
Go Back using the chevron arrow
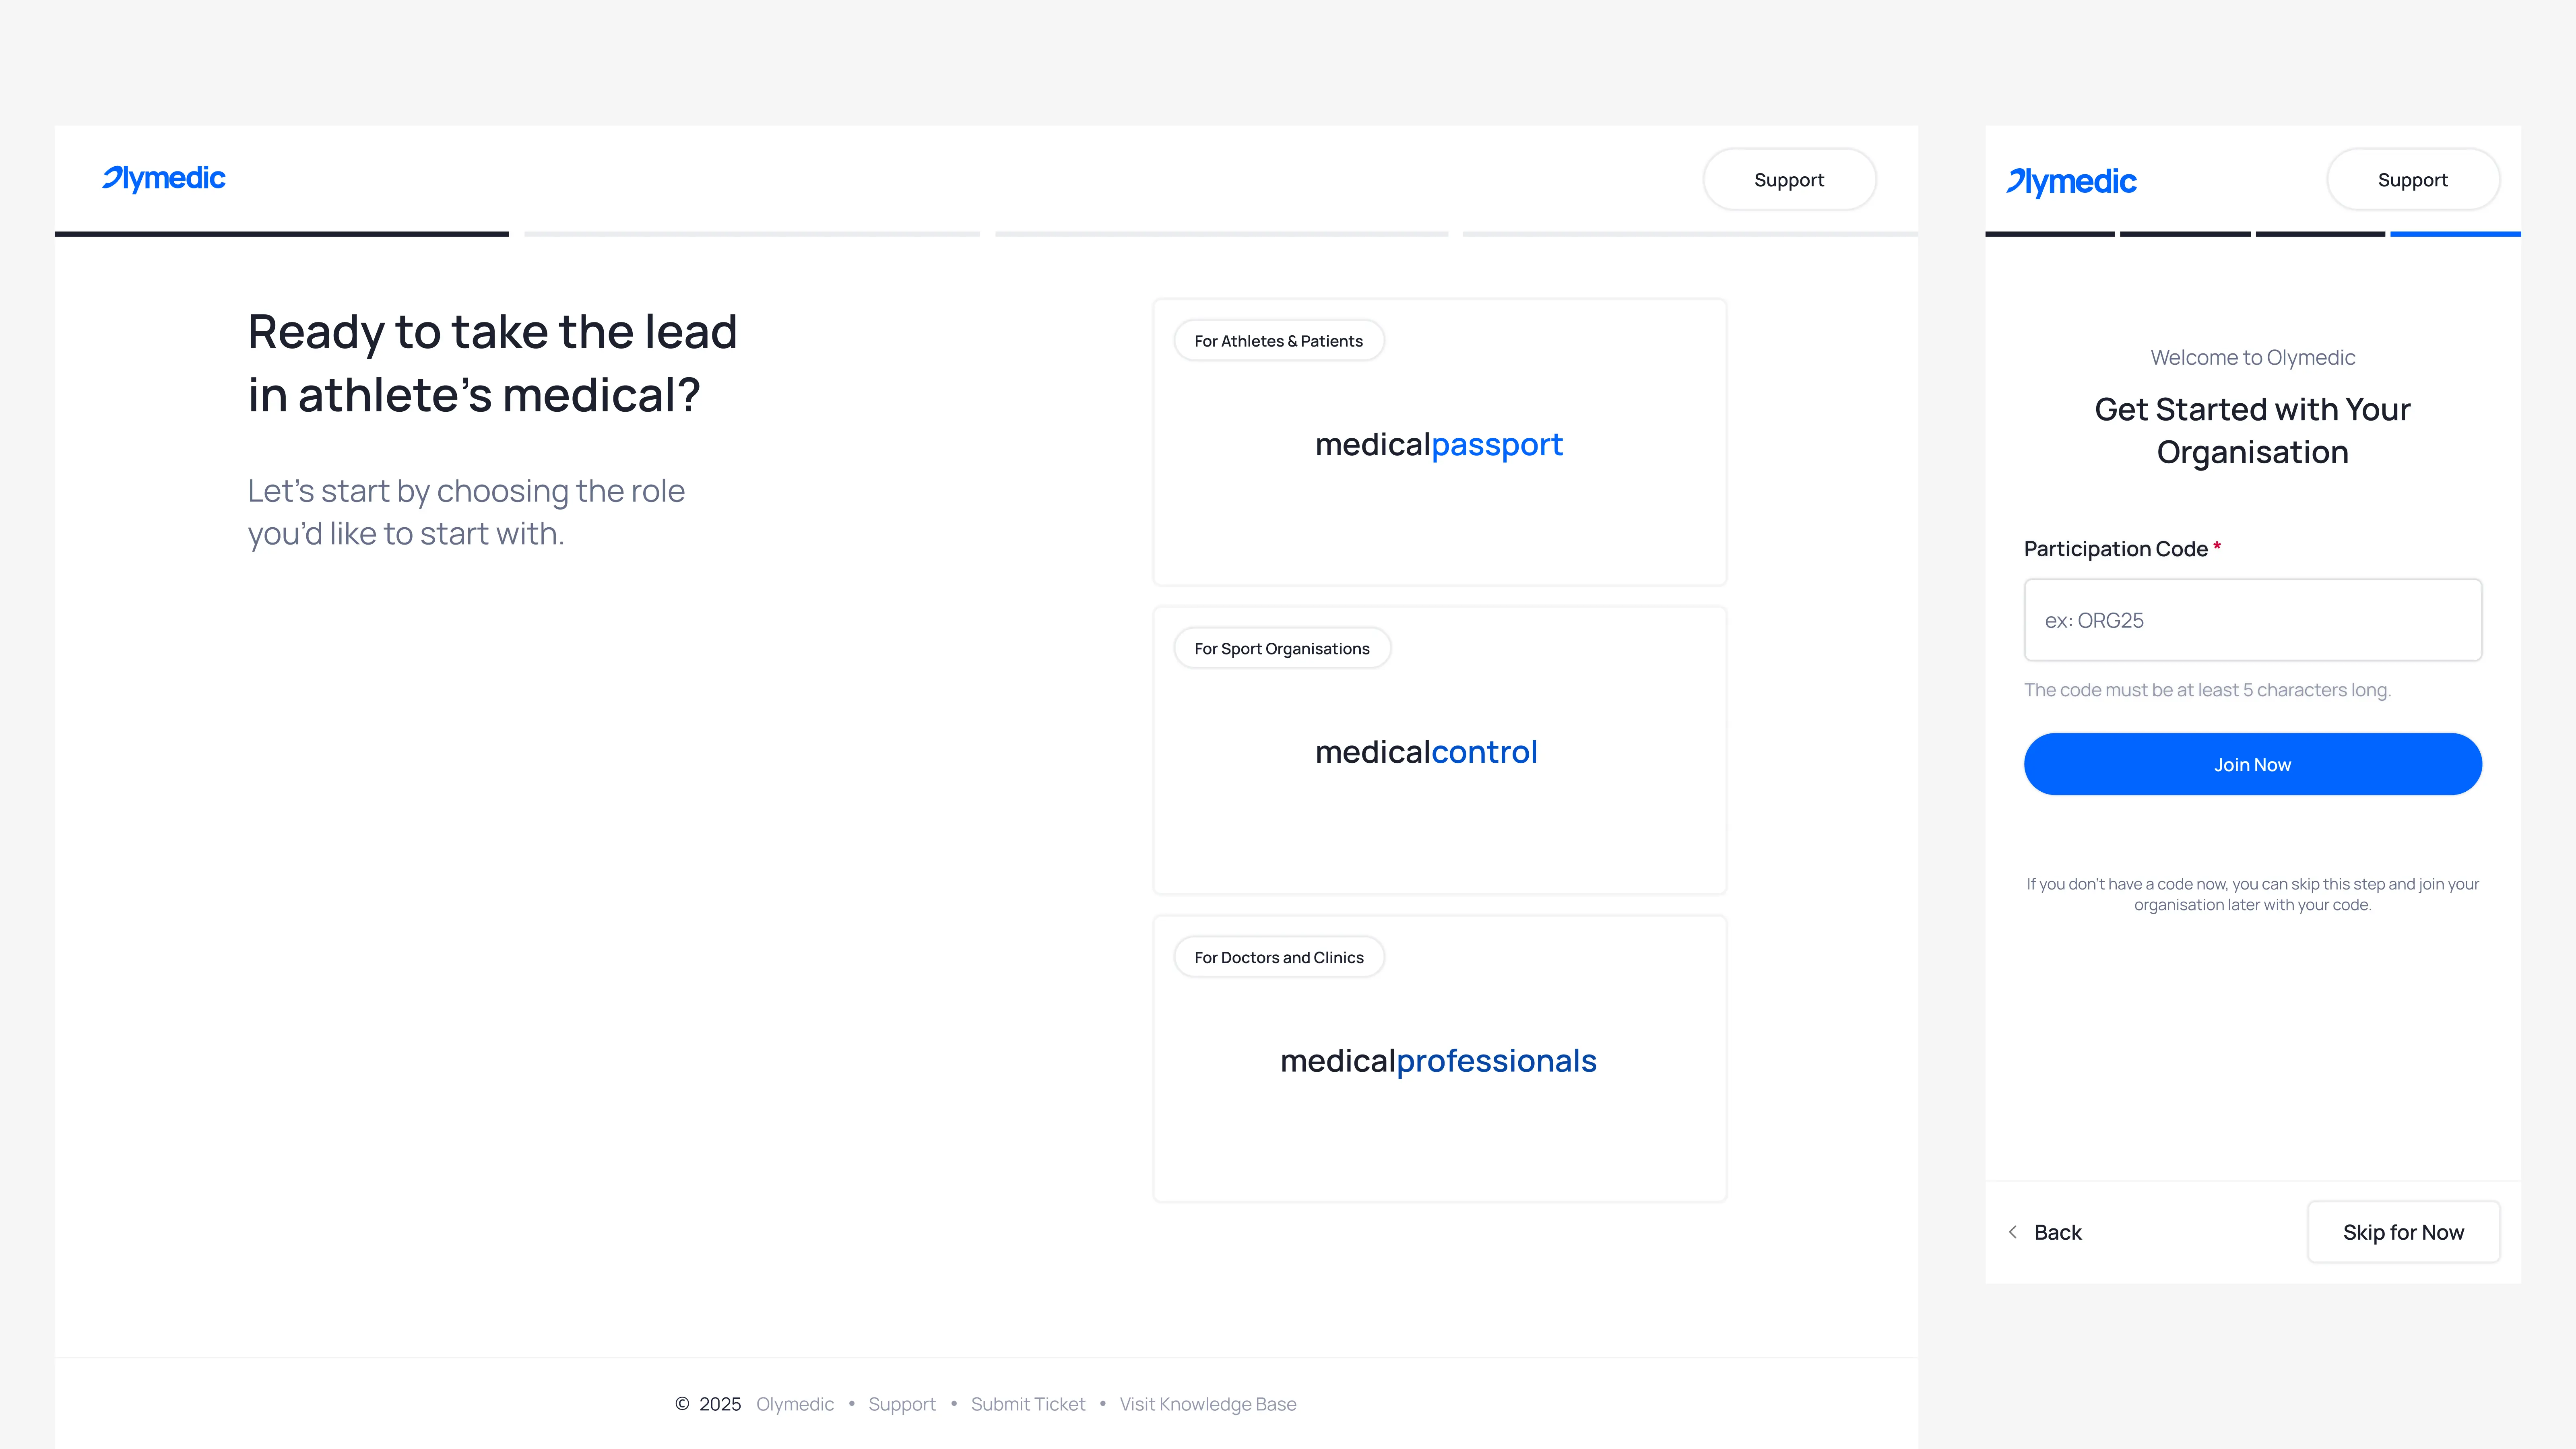click(x=2013, y=1232)
